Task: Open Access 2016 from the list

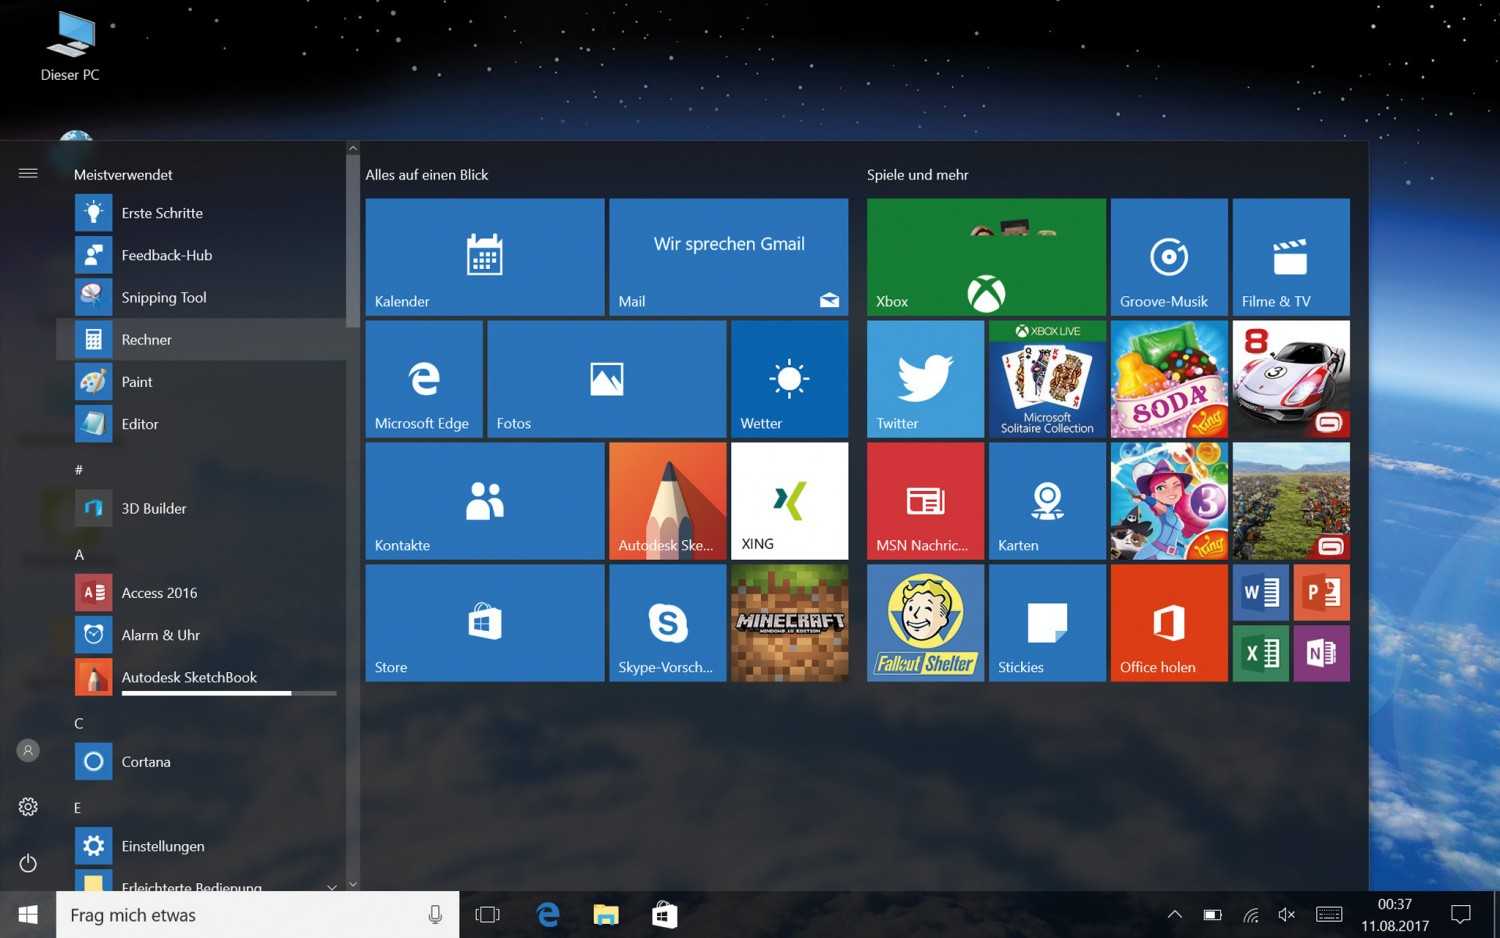Action: pyautogui.click(x=201, y=592)
